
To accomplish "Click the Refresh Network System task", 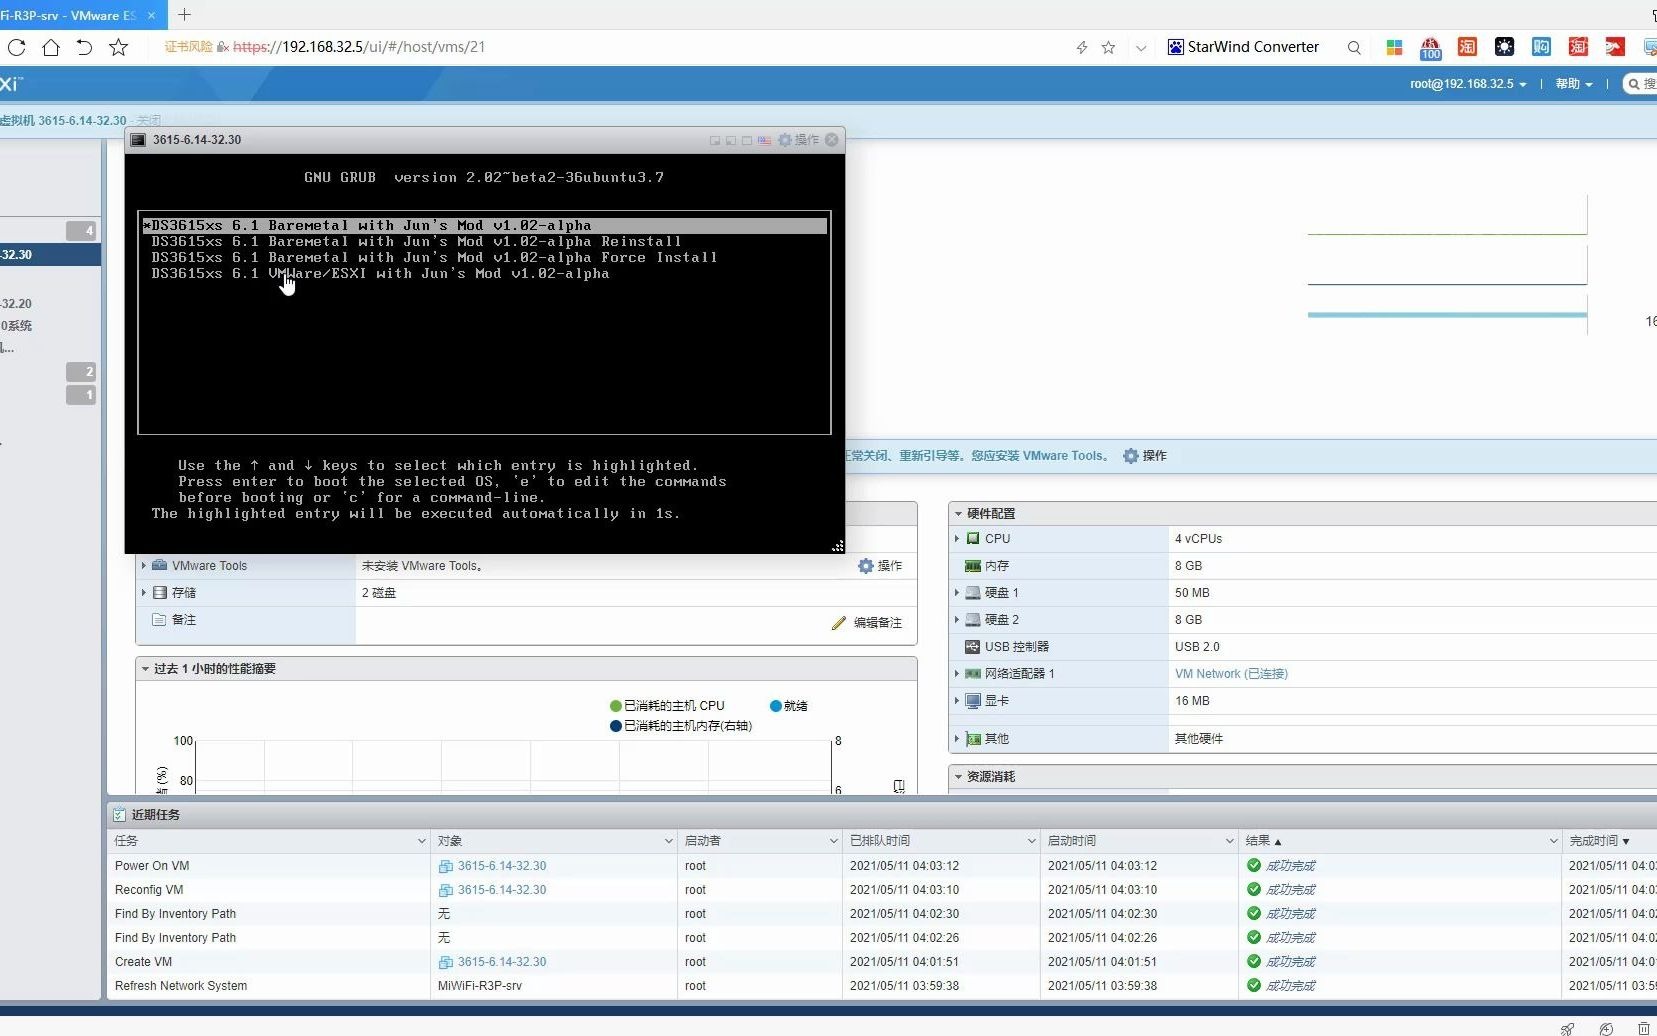I will pyautogui.click(x=181, y=986).
